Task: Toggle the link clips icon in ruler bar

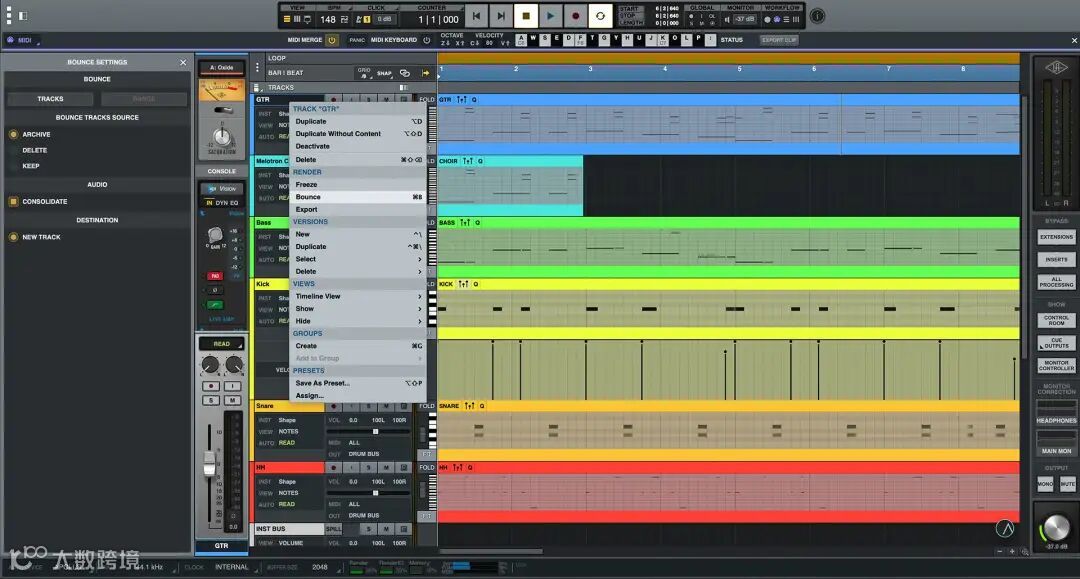Action: pyautogui.click(x=405, y=73)
